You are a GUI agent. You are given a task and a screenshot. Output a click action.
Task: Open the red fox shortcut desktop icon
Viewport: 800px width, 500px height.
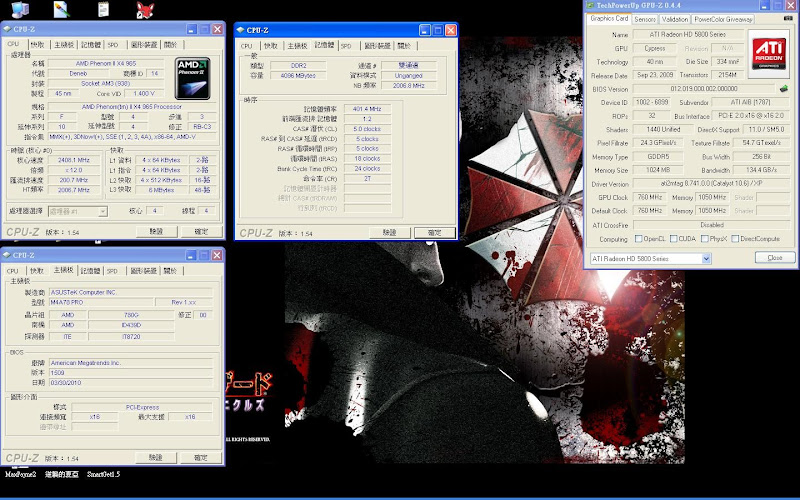(145, 10)
